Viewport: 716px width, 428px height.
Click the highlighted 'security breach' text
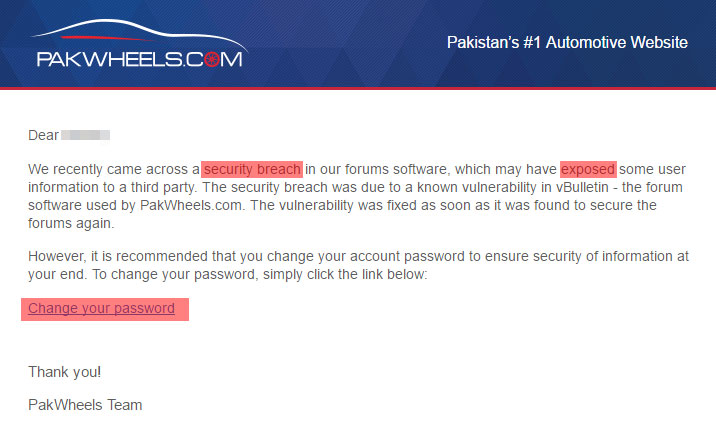click(x=252, y=169)
